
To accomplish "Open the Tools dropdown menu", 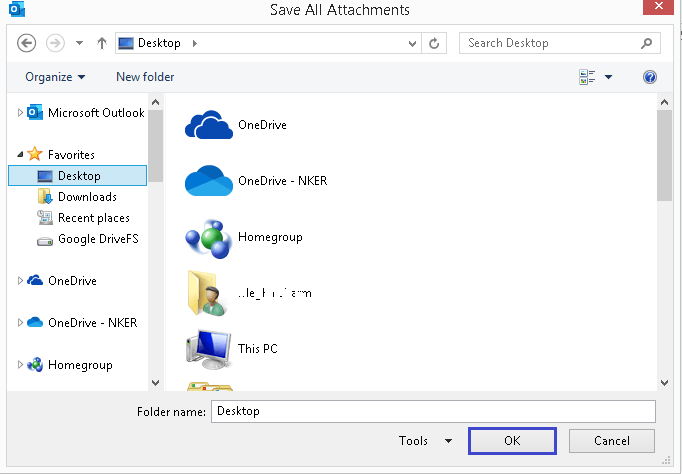I will pyautogui.click(x=425, y=441).
